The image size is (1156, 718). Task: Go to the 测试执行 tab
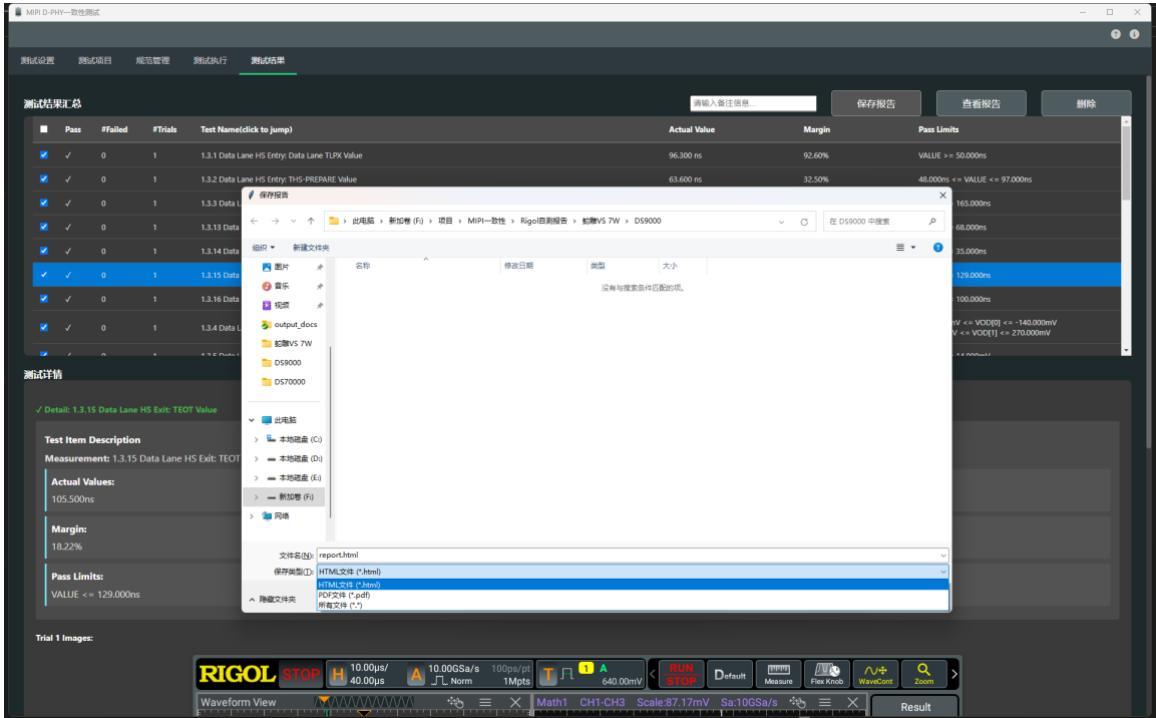(x=210, y=60)
